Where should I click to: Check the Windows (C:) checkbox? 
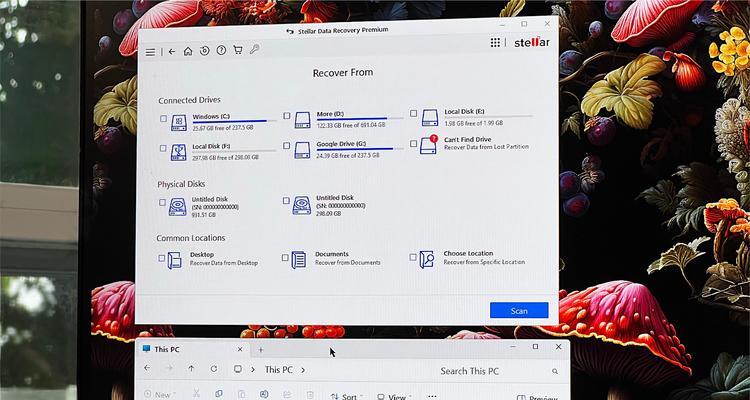164,118
